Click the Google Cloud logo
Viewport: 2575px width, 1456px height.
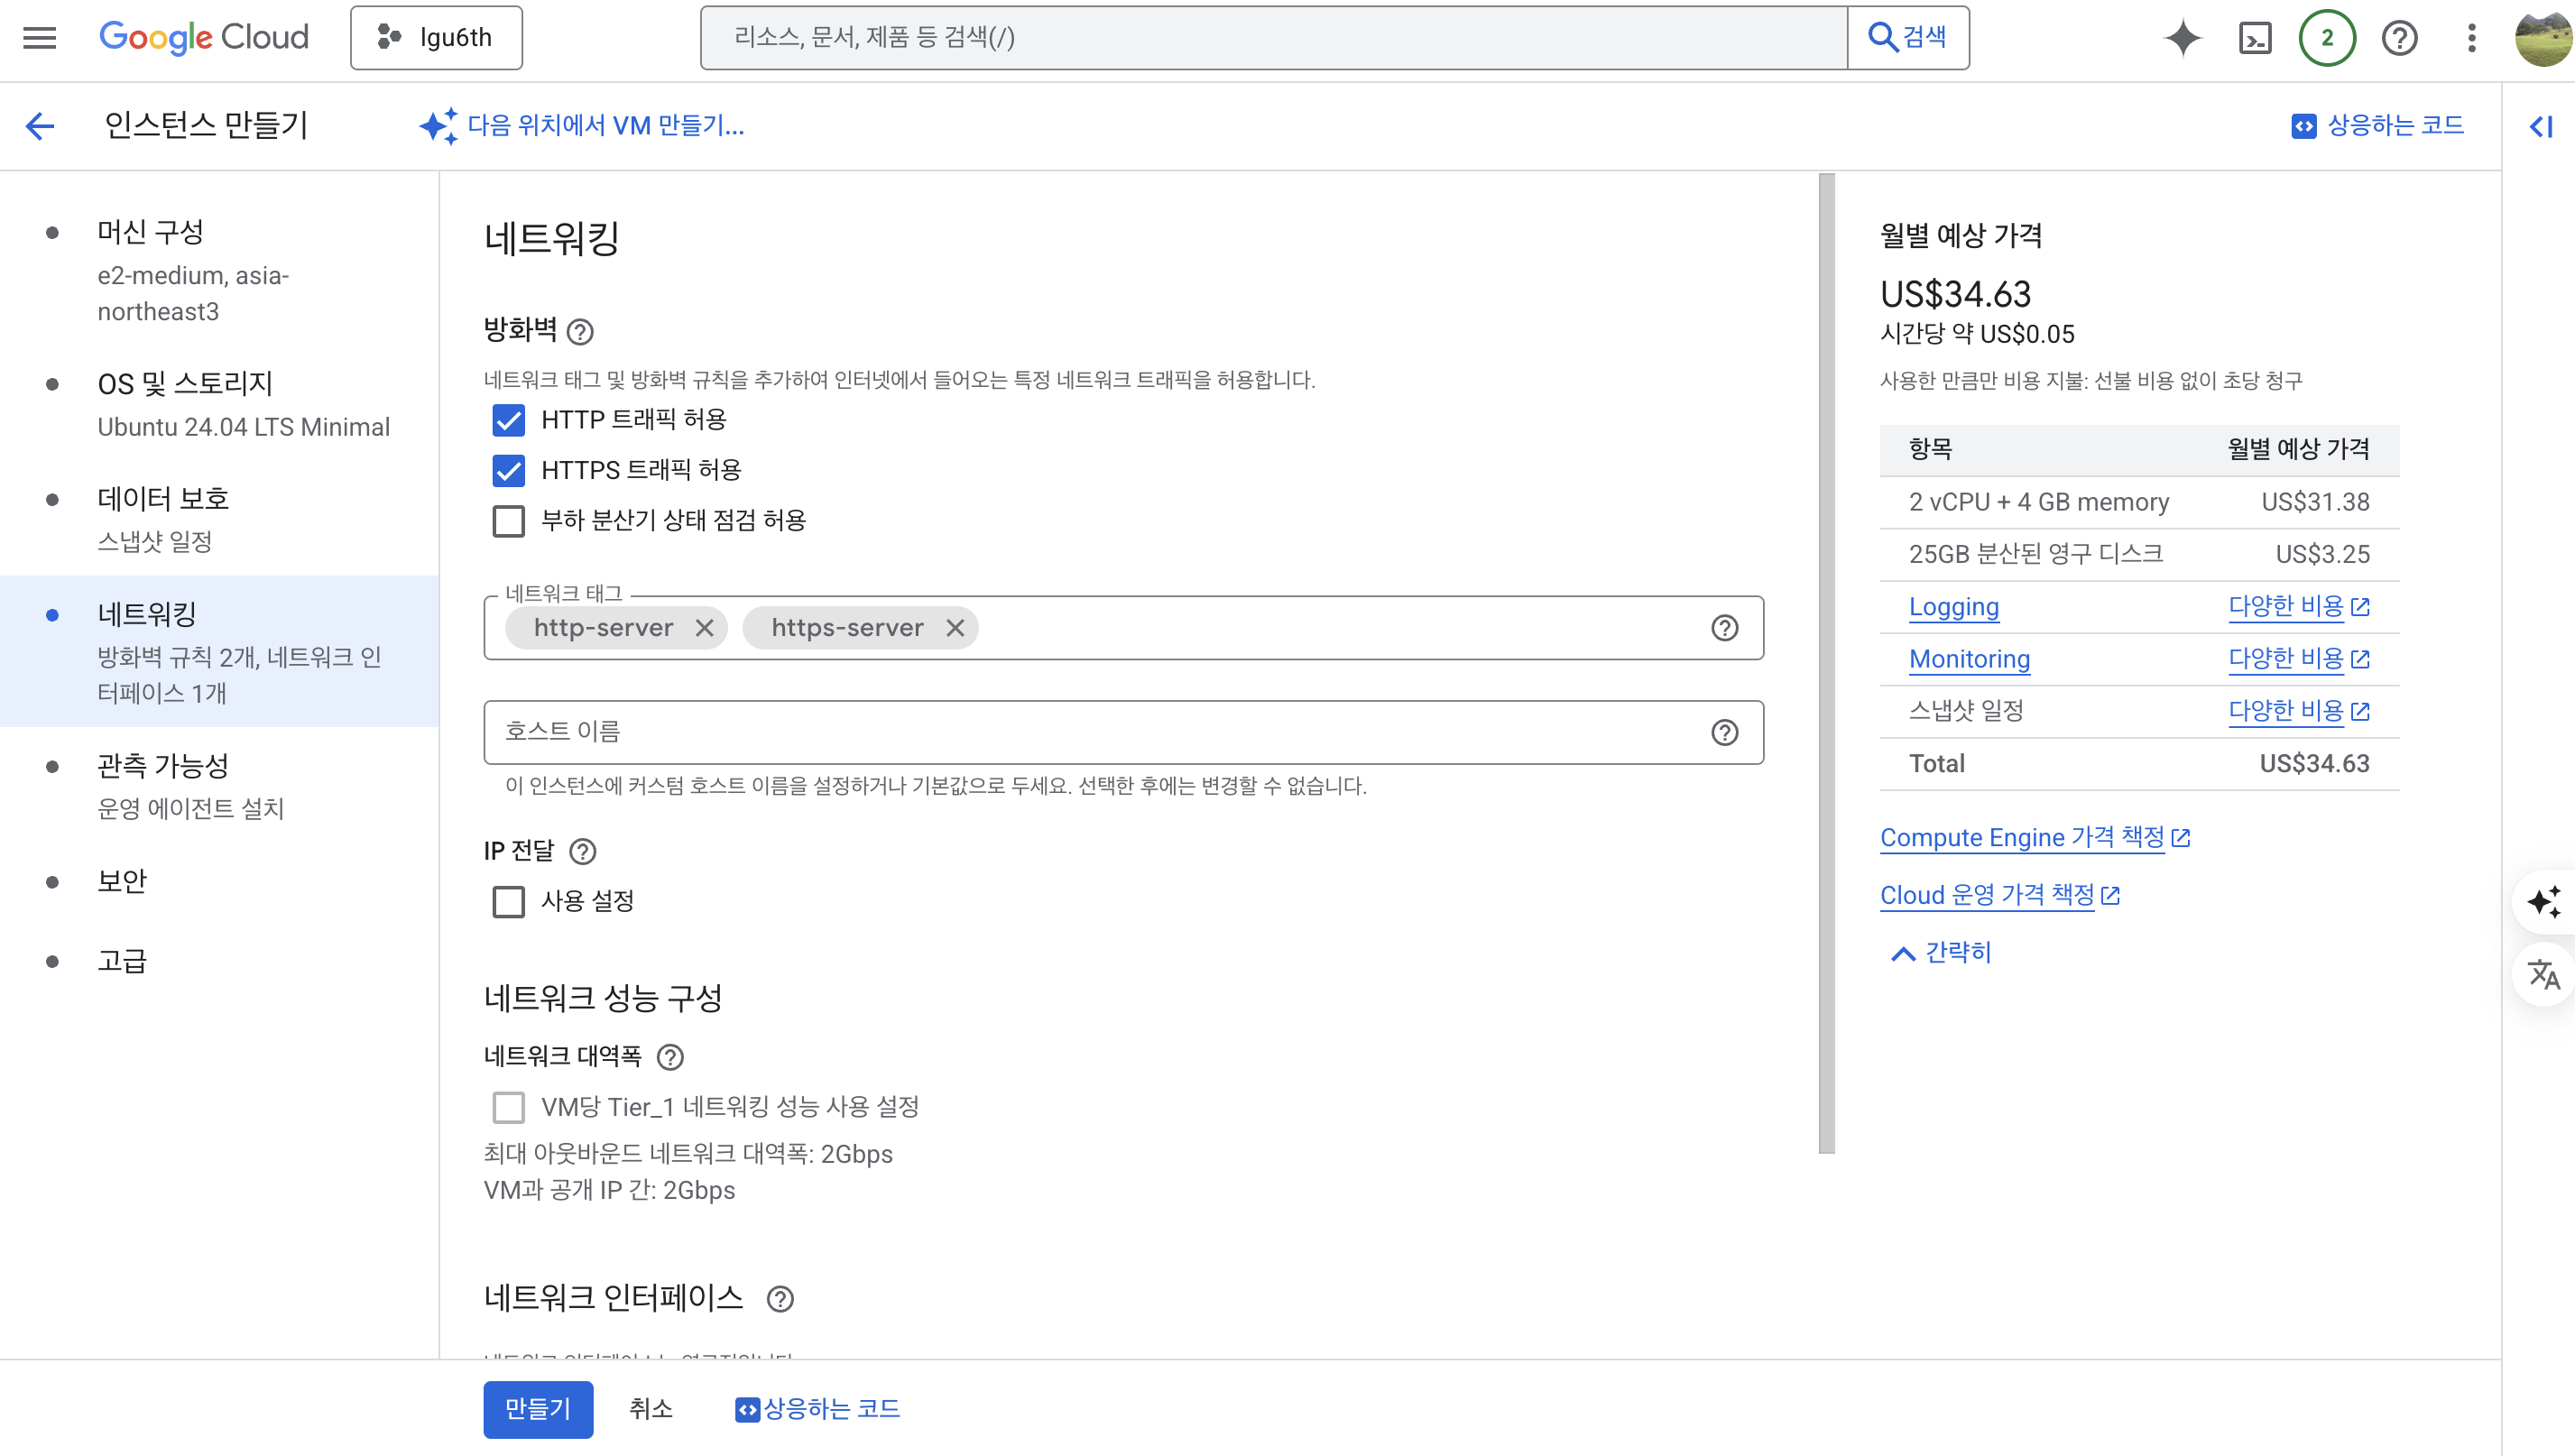point(204,38)
